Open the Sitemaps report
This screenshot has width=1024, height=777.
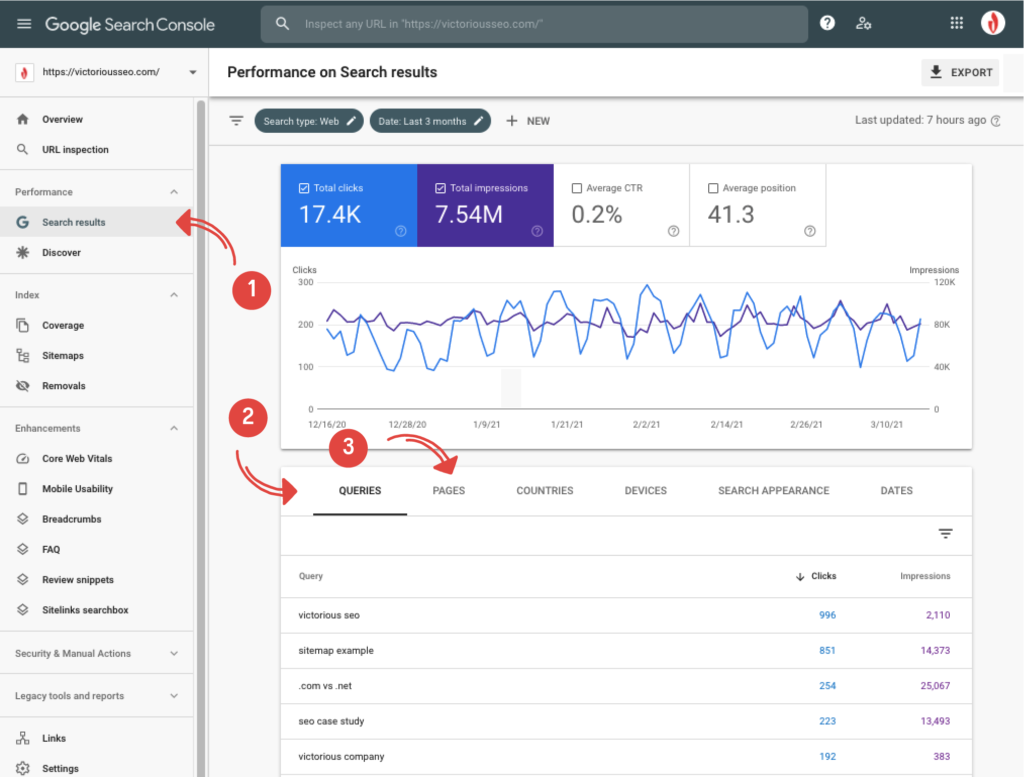click(x=62, y=356)
